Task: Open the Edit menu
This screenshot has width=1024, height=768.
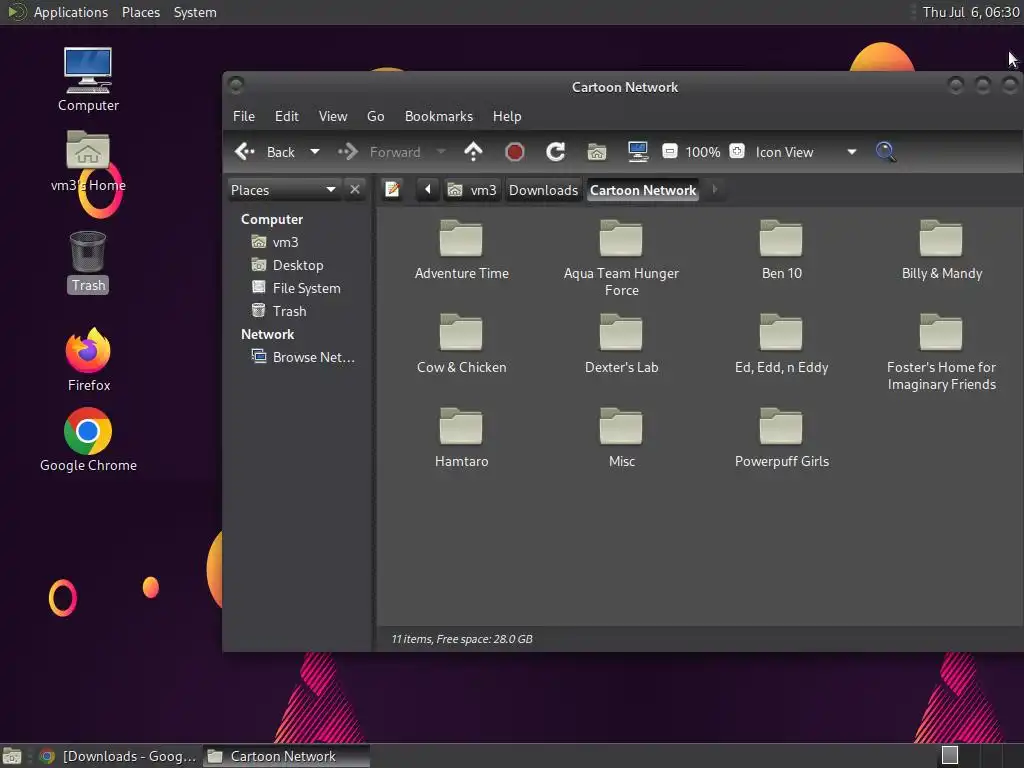Action: coord(287,116)
